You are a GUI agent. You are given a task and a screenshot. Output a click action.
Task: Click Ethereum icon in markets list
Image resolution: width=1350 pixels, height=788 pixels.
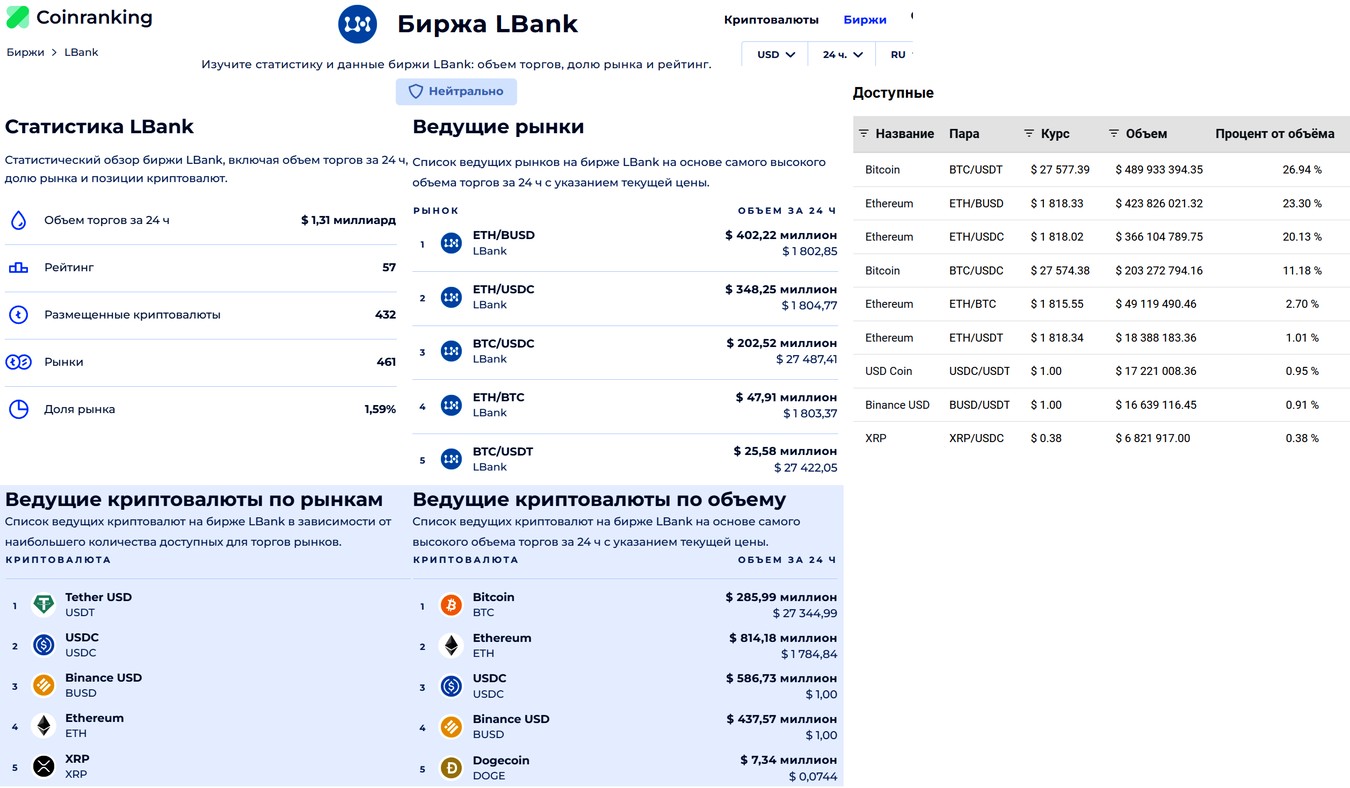pos(43,725)
